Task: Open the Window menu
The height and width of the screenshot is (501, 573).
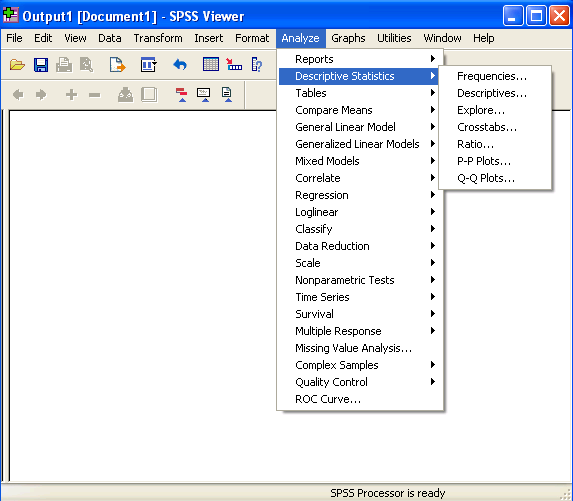Action: coord(442,38)
